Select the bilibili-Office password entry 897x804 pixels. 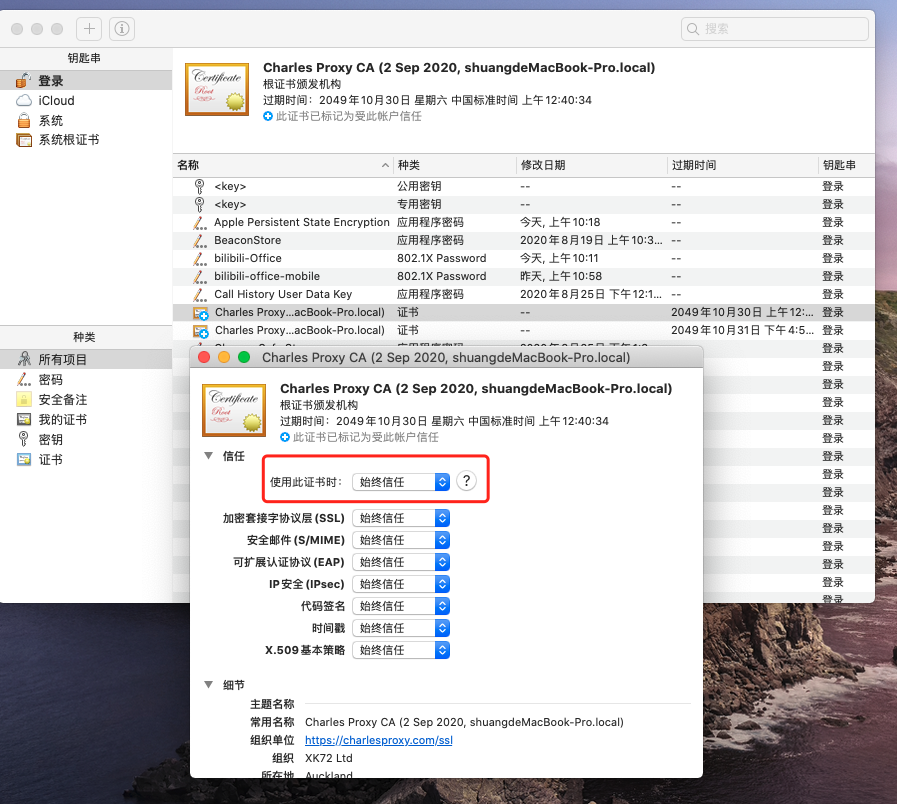248,258
